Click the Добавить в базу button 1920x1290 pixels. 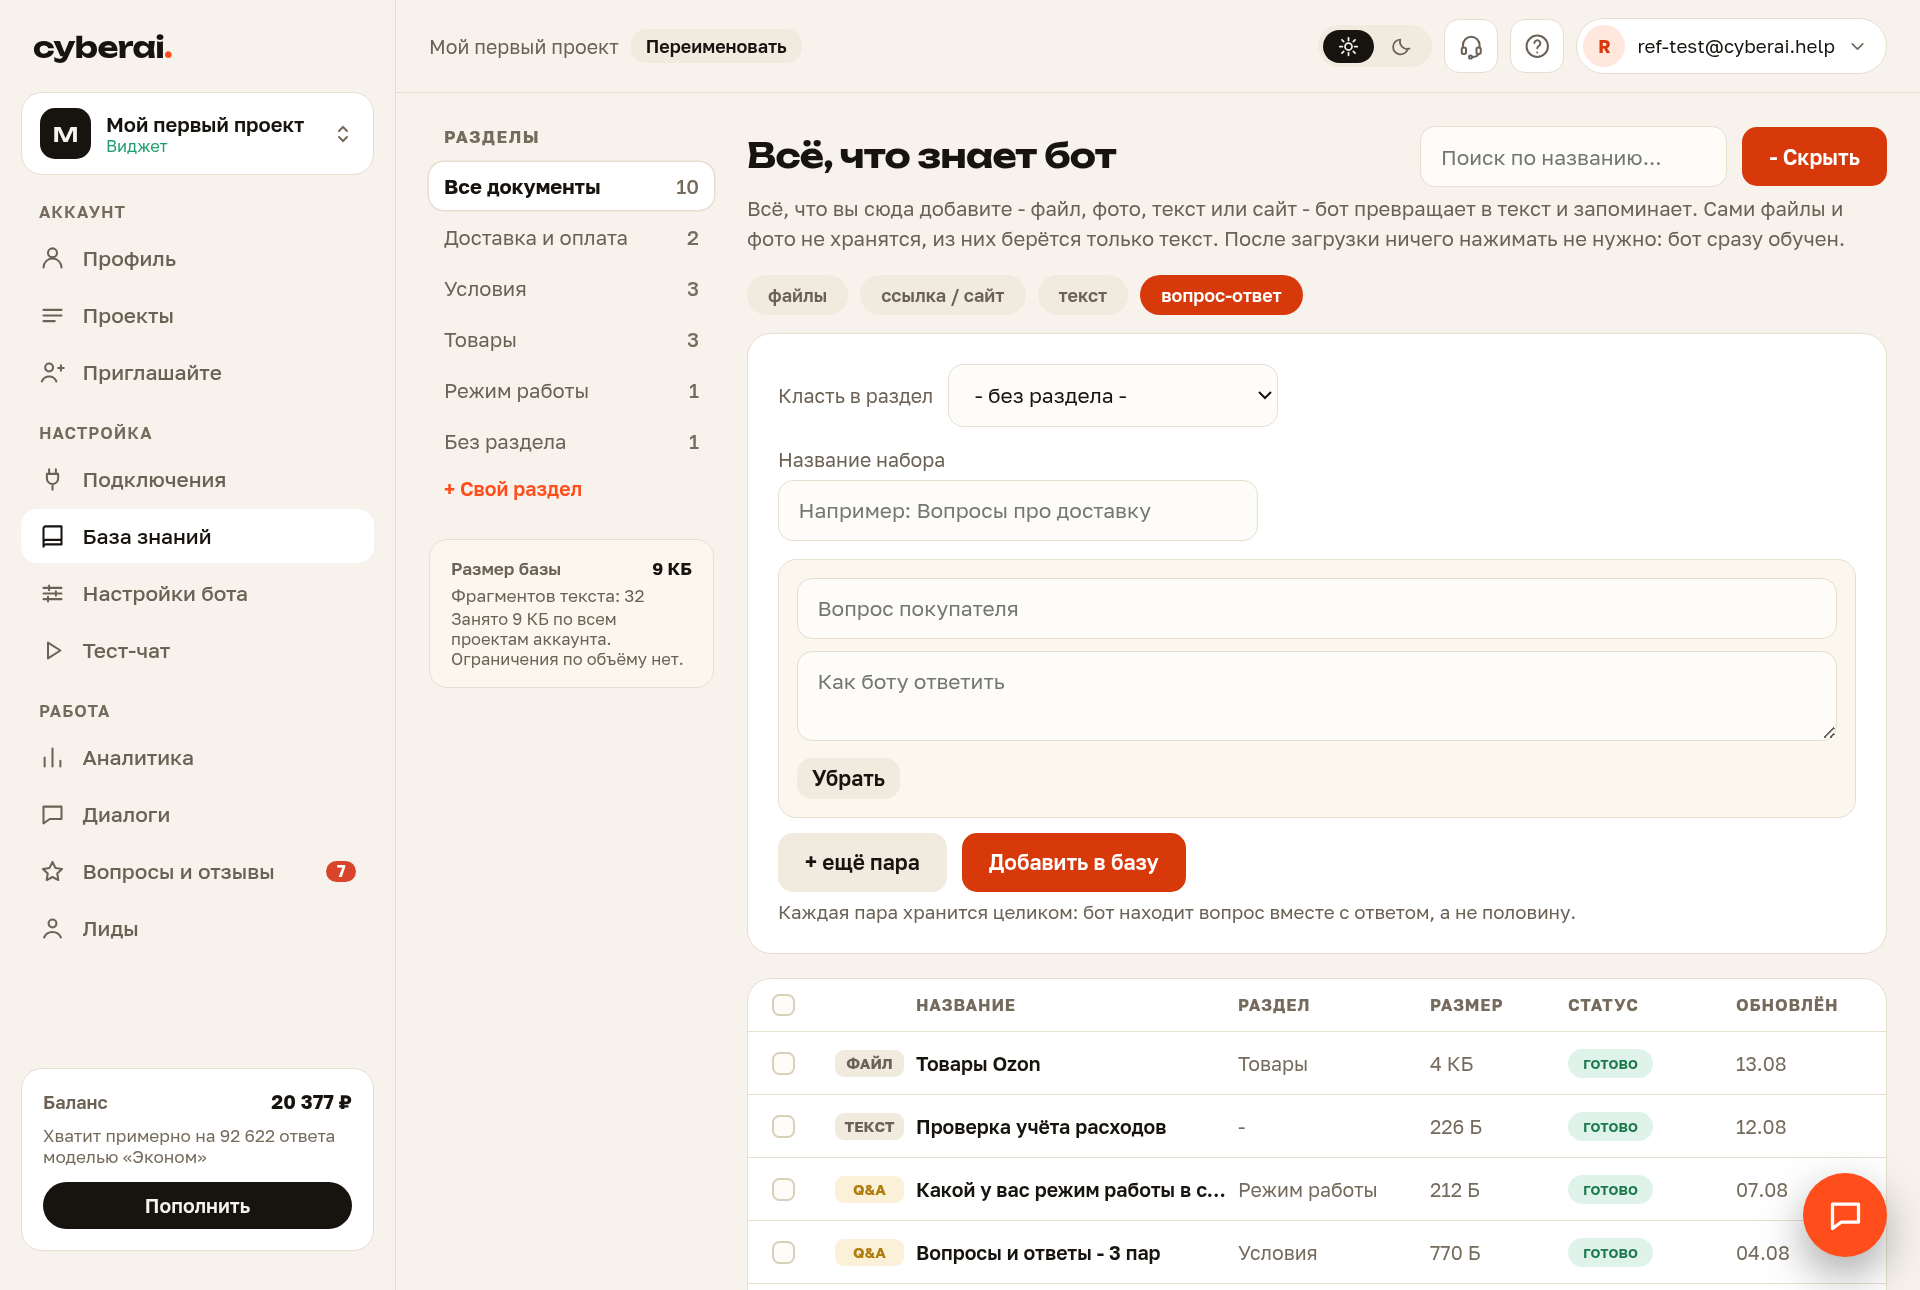tap(1074, 862)
